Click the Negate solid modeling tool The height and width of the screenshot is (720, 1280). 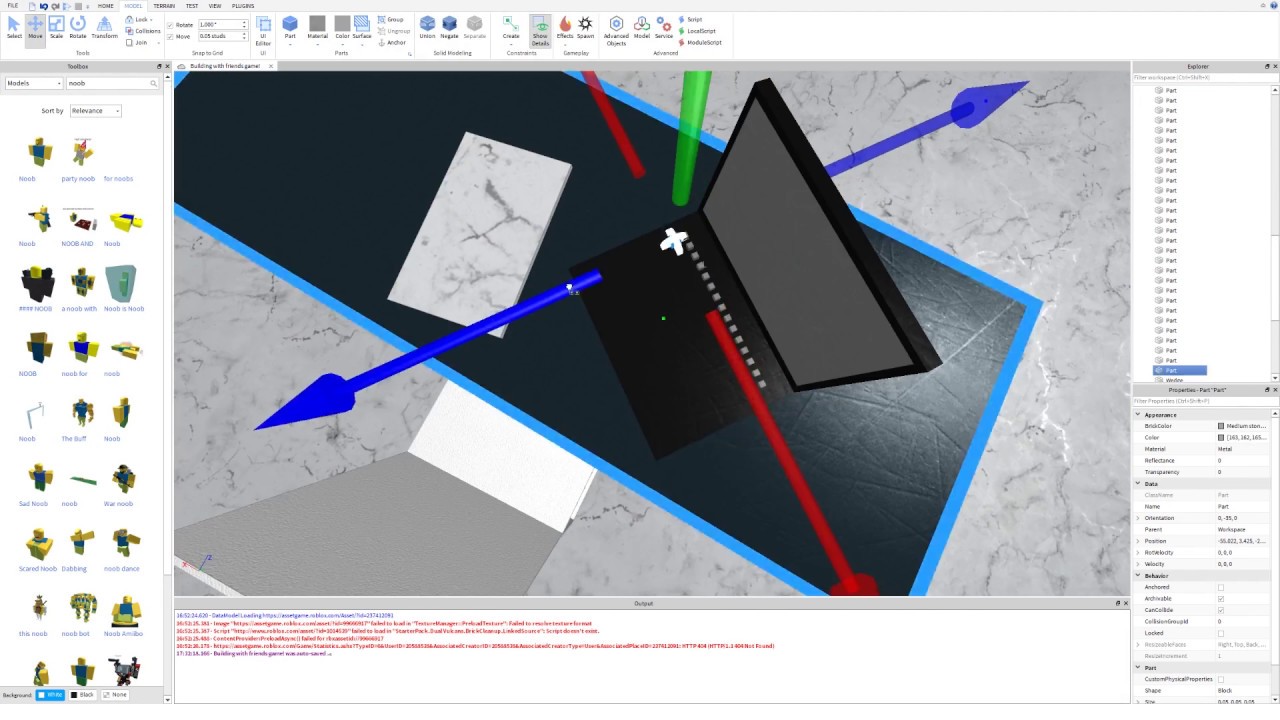(450, 27)
